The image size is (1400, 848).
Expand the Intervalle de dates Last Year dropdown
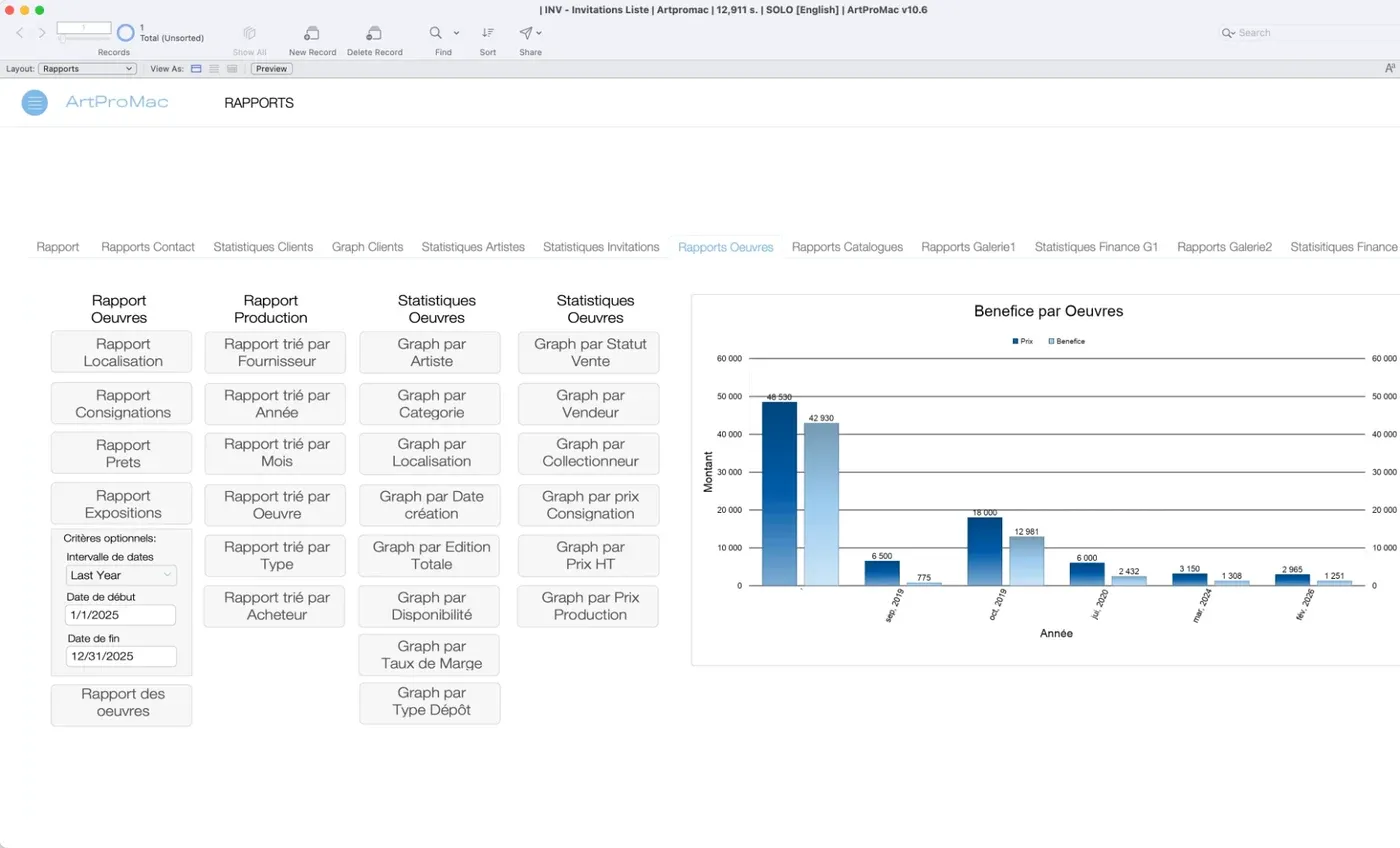(122, 575)
